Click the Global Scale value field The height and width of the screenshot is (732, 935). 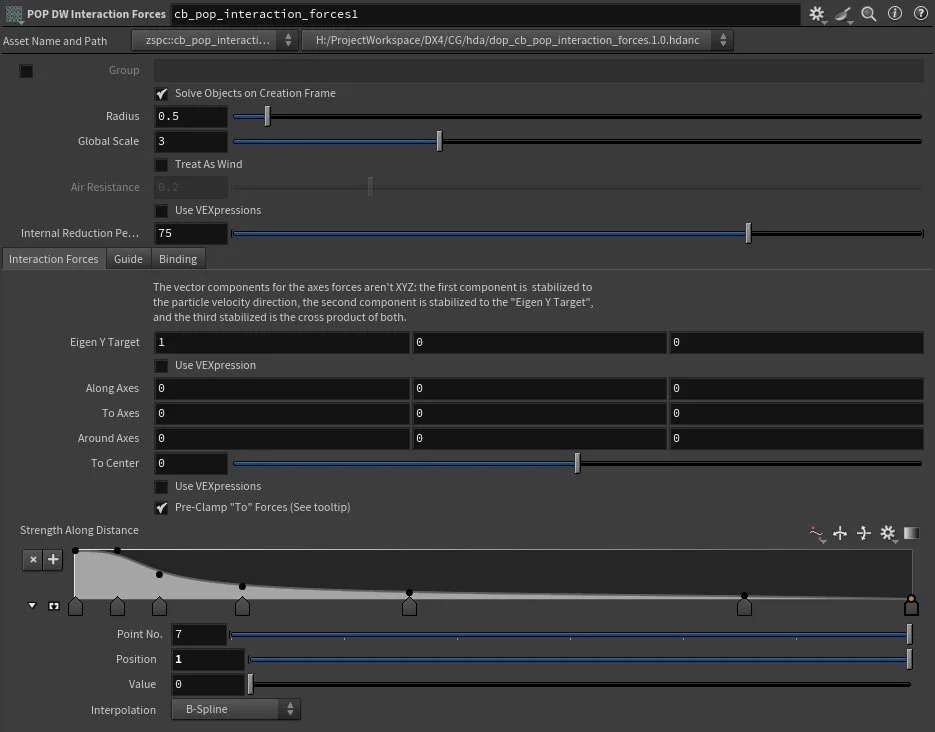click(x=191, y=141)
